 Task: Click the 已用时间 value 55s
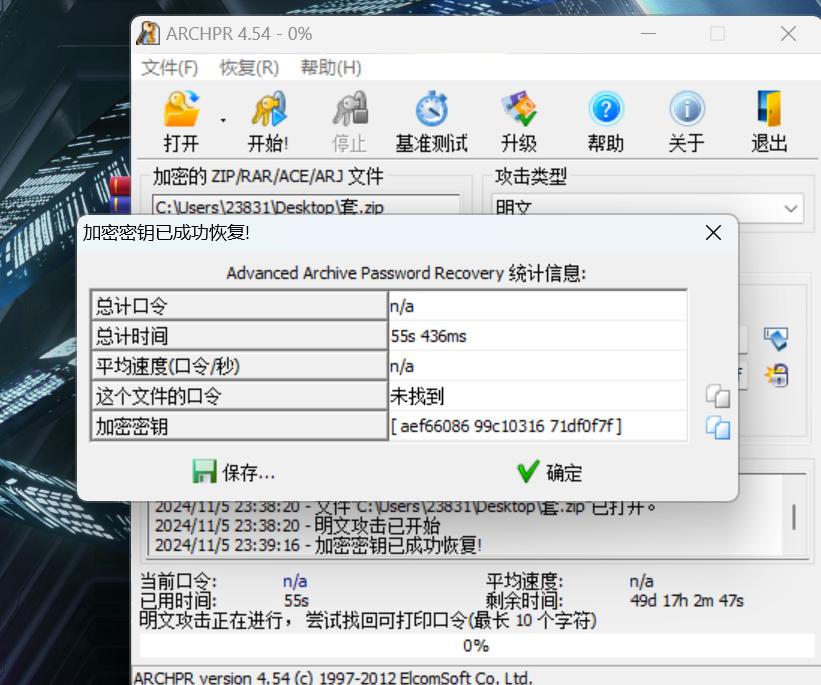click(296, 601)
